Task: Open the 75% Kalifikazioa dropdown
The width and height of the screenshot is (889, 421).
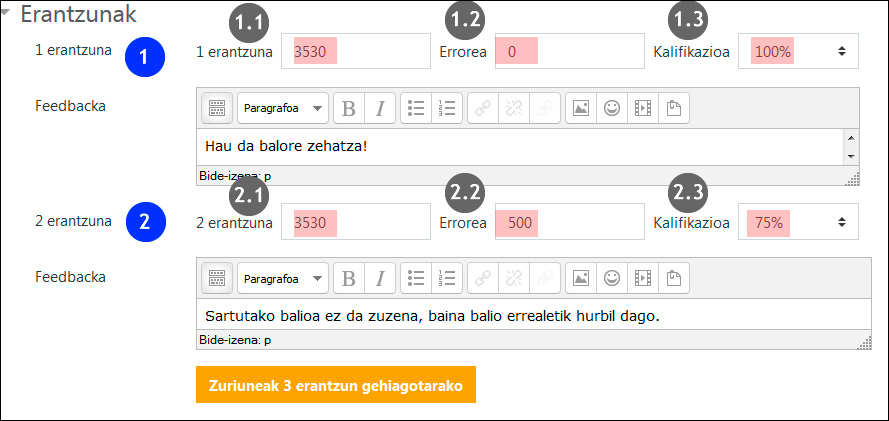Action: tap(797, 222)
